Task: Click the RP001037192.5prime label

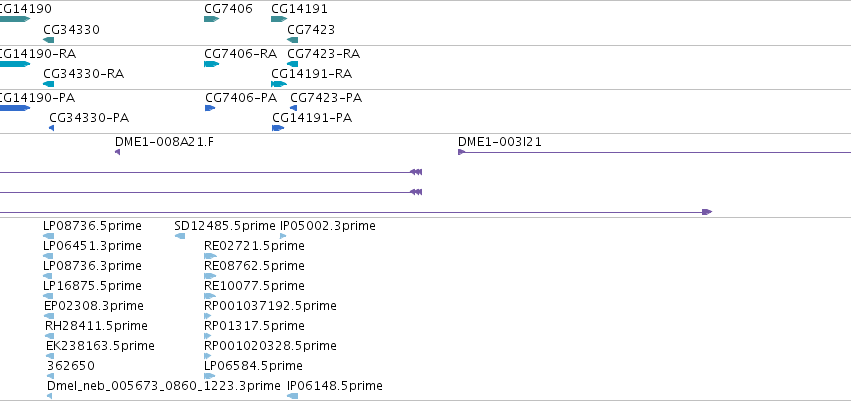Action: (270, 305)
